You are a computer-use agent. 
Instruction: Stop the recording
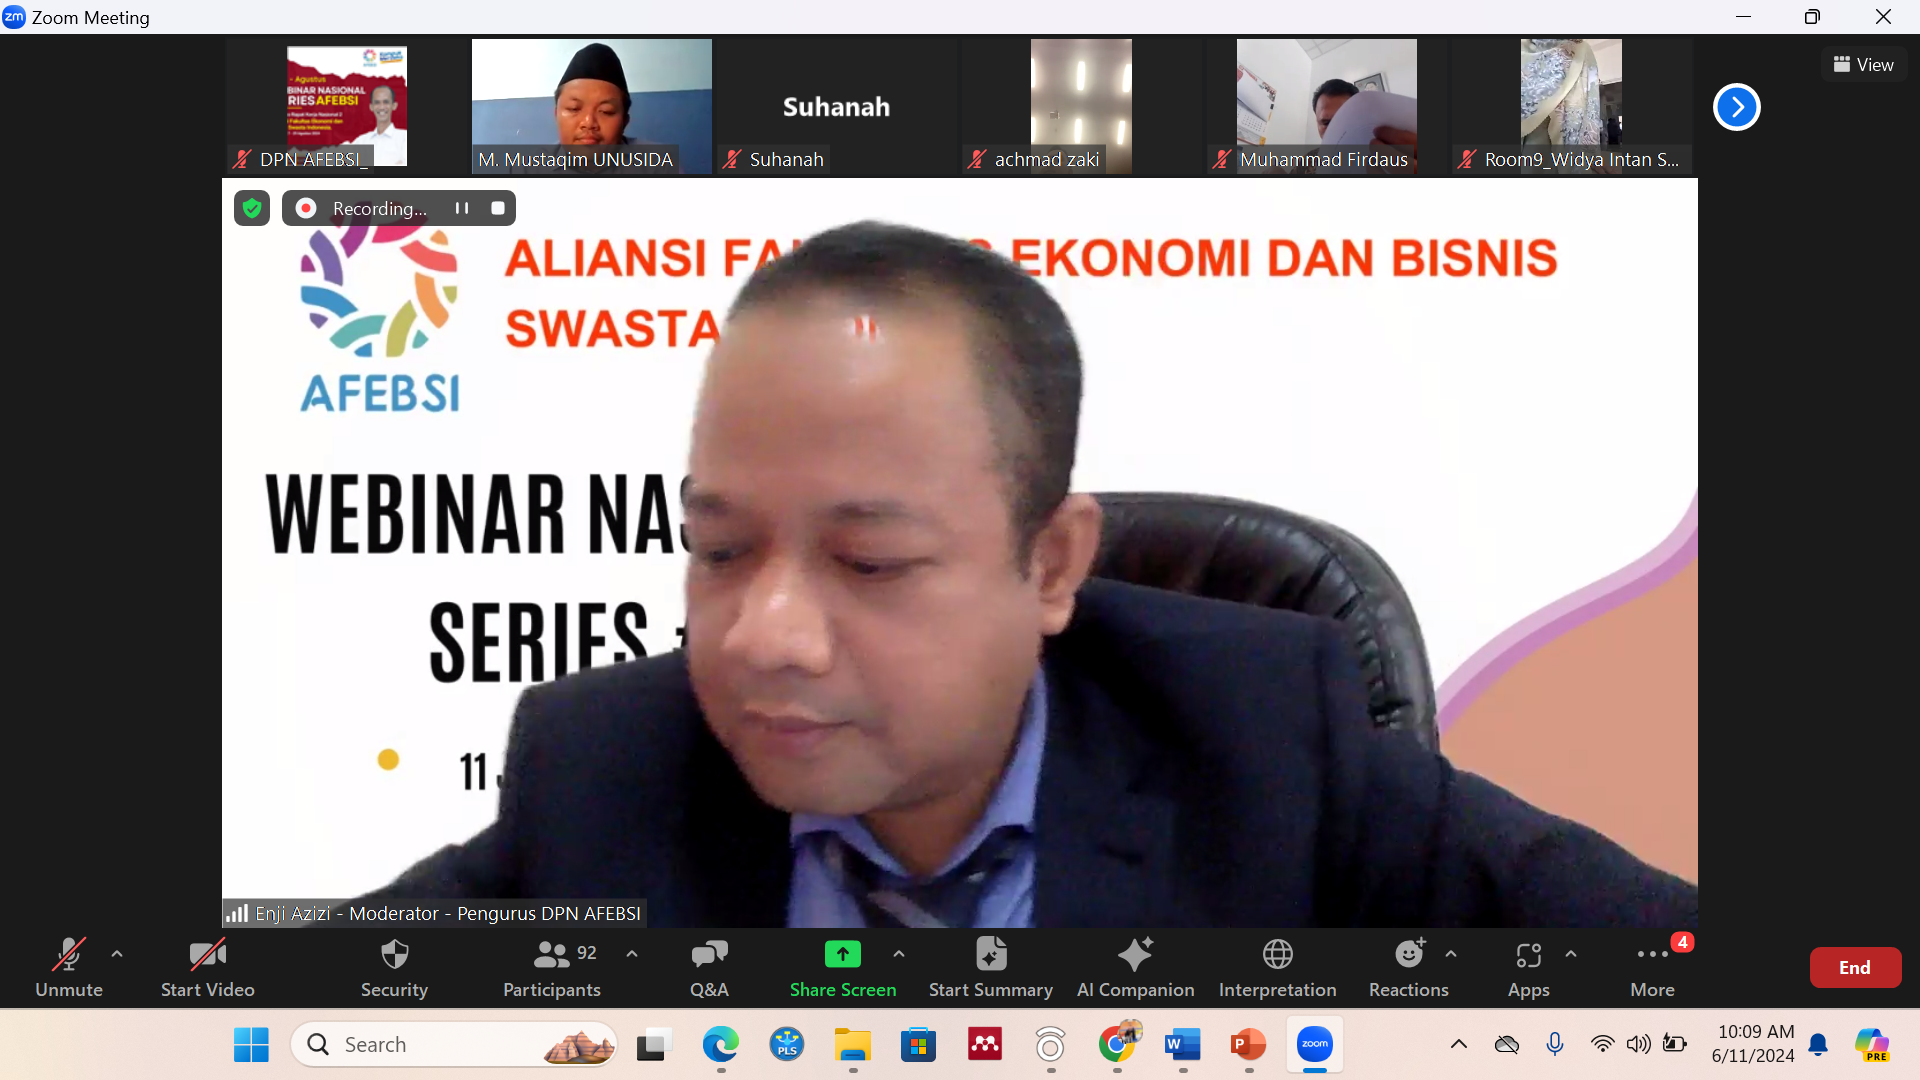(x=498, y=208)
